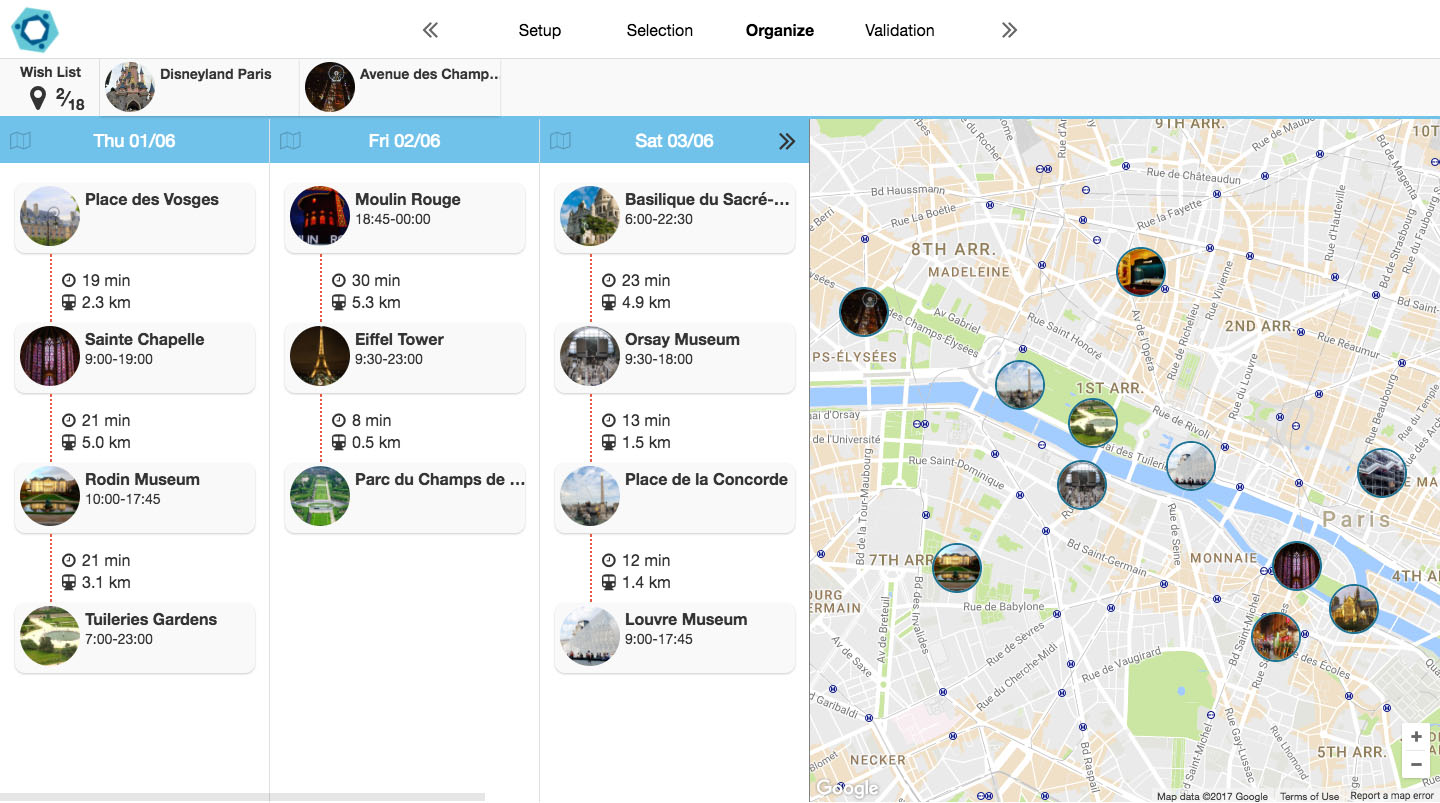
Task: Pick Disneyland Paris from the Wish List
Action: [x=200, y=87]
